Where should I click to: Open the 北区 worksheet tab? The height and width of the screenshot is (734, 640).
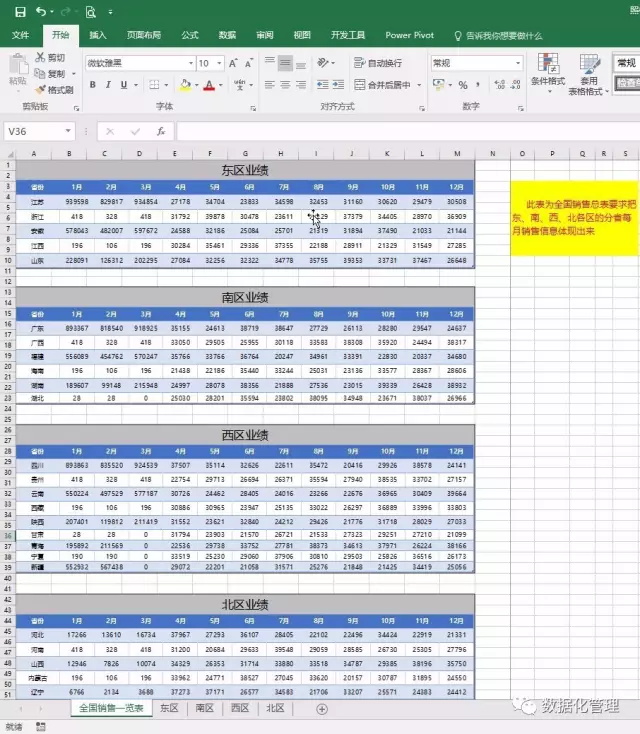pos(275,708)
